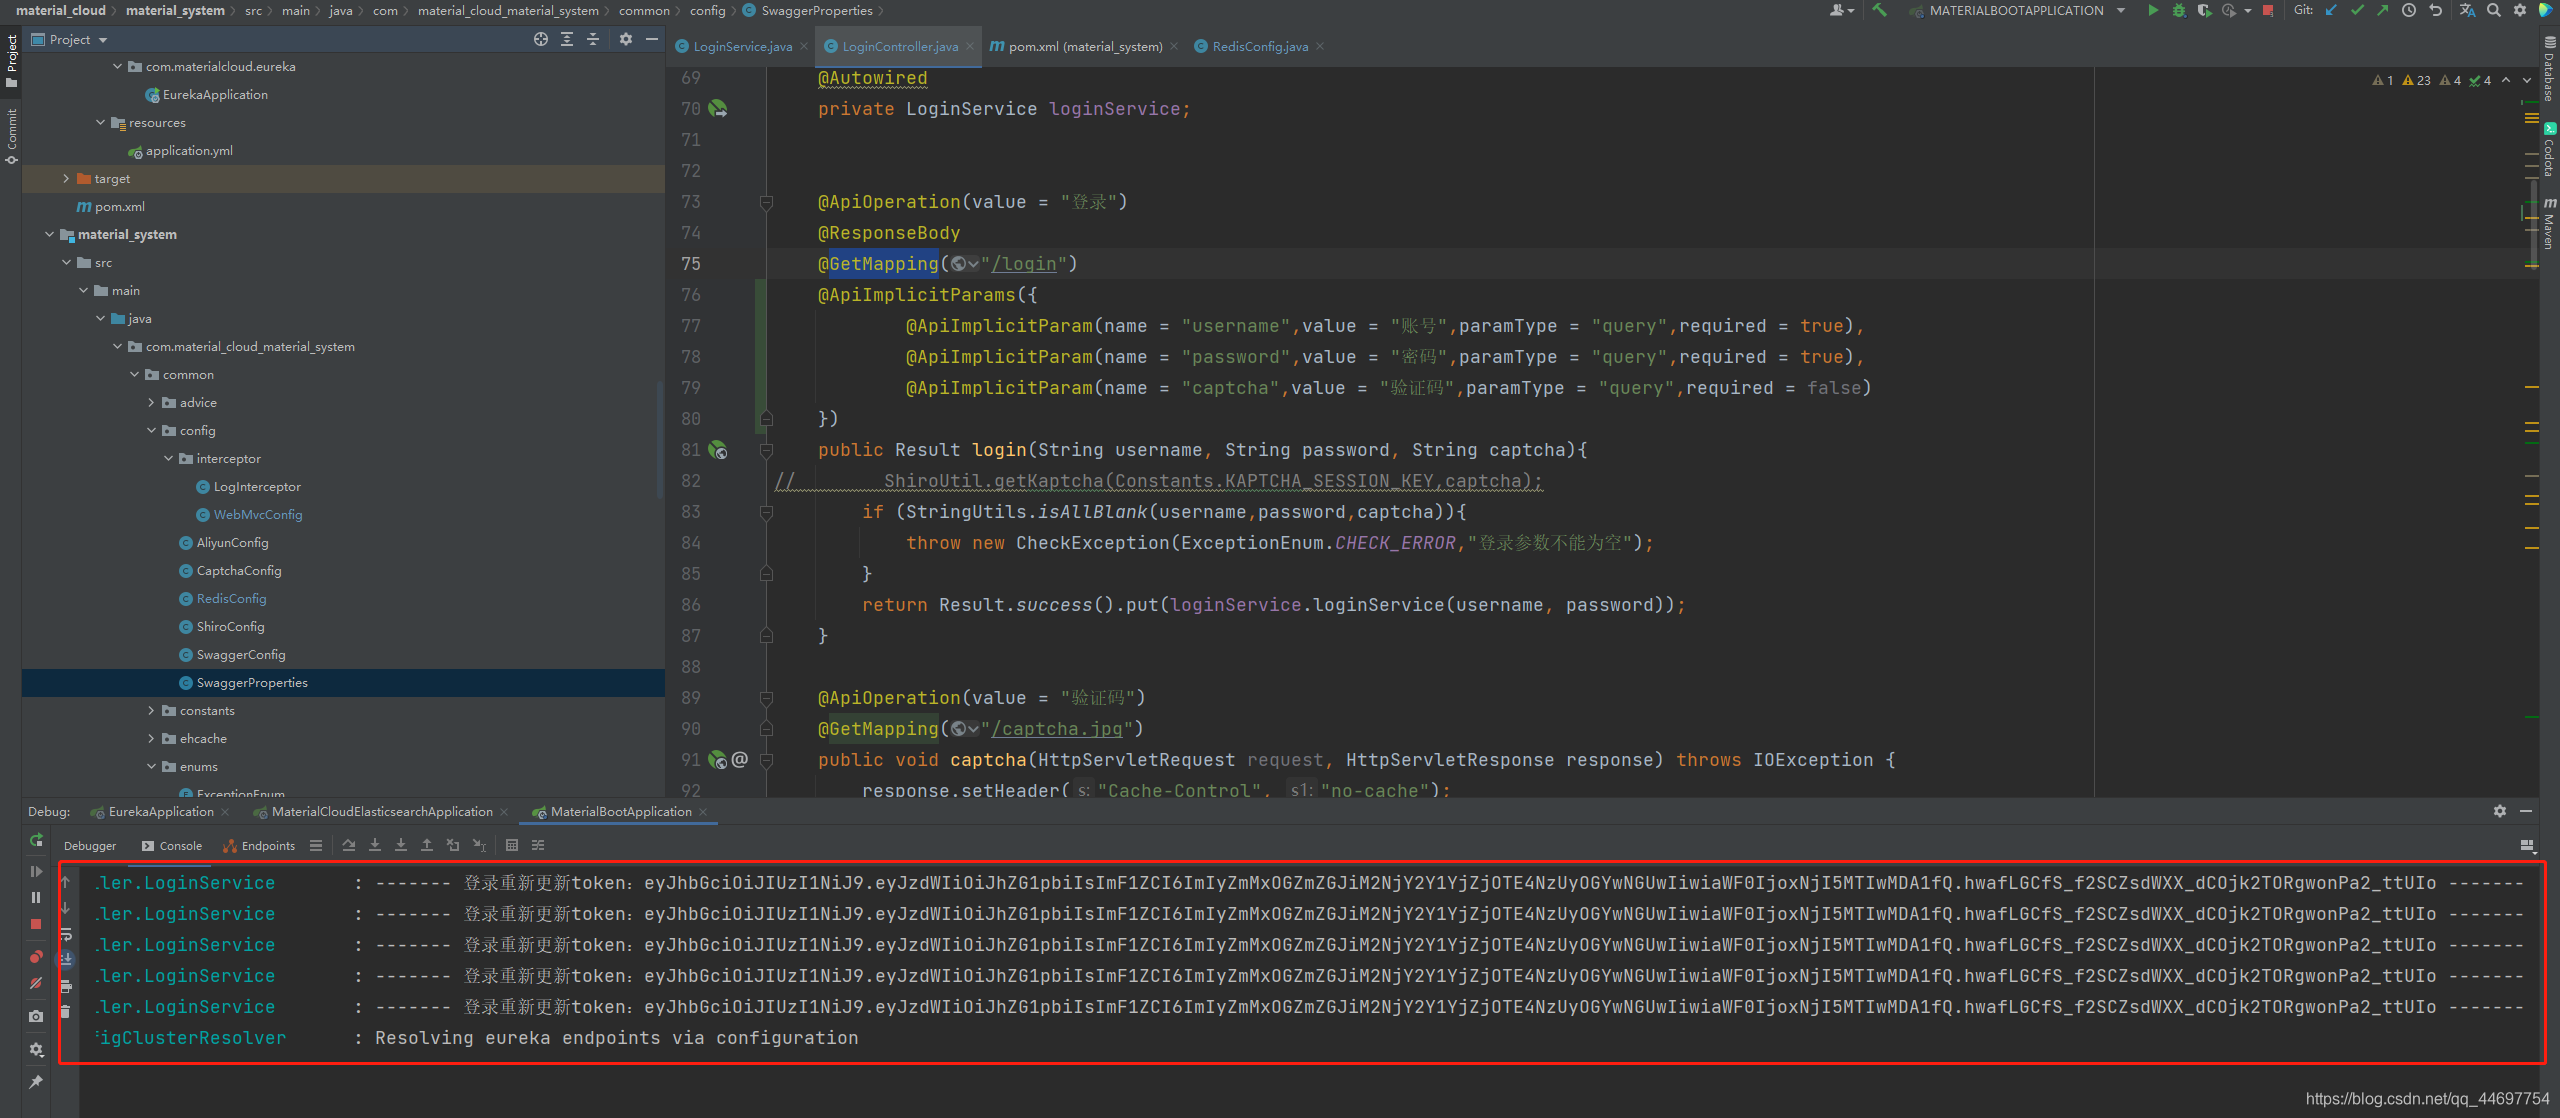The height and width of the screenshot is (1118, 2560).
Task: Open the EurekaApplication debug session tab
Action: [160, 812]
